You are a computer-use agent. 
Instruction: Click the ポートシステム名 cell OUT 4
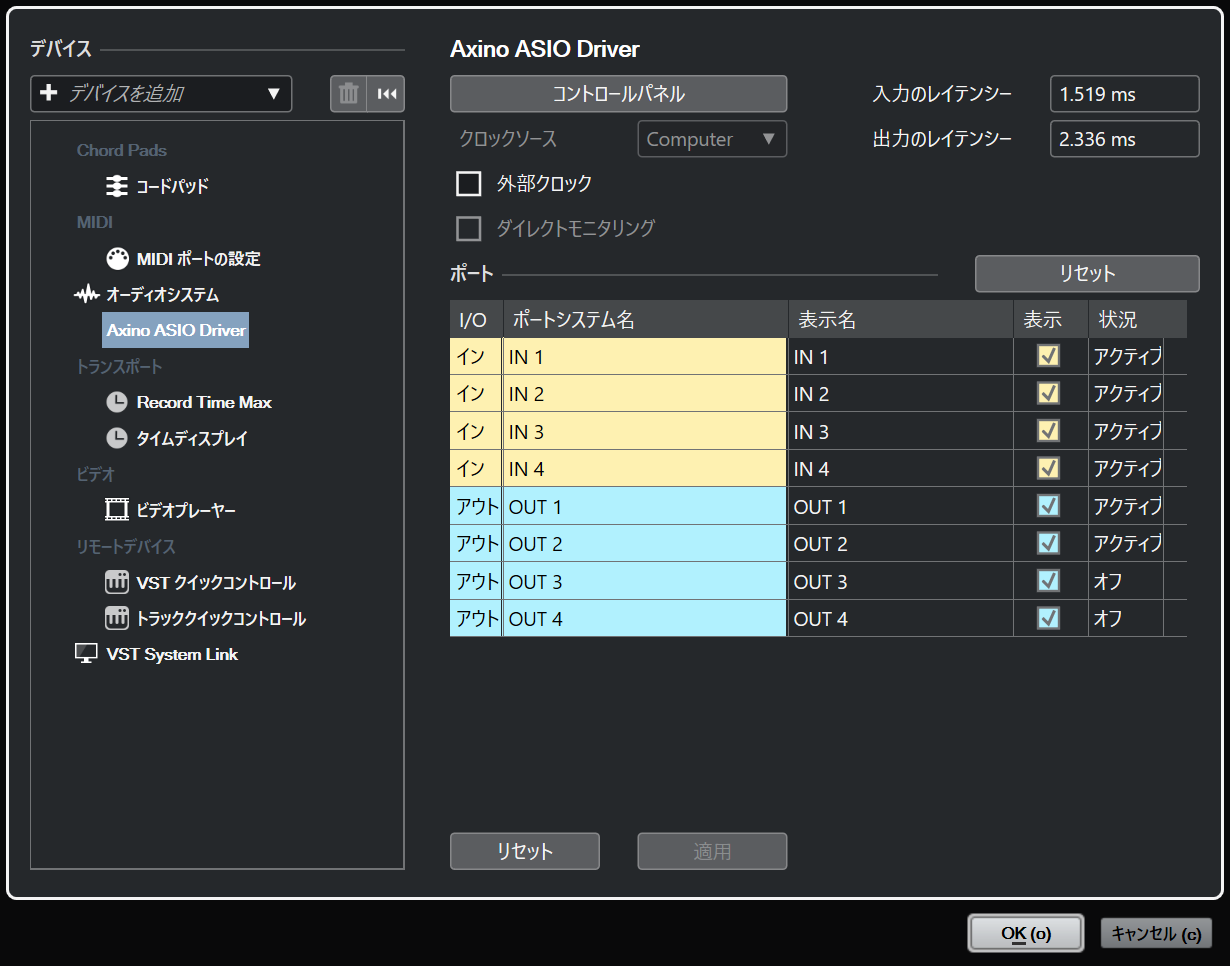tap(645, 618)
